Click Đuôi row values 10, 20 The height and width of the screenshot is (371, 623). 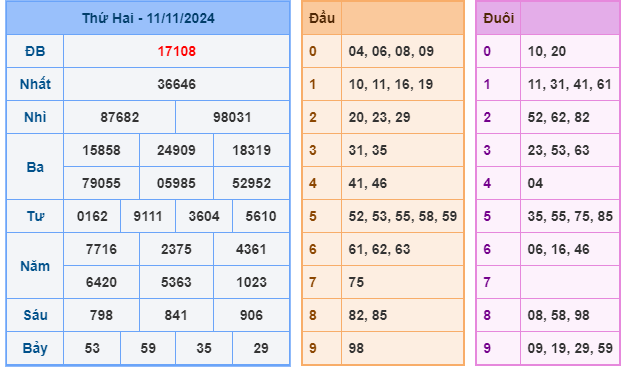(x=547, y=51)
